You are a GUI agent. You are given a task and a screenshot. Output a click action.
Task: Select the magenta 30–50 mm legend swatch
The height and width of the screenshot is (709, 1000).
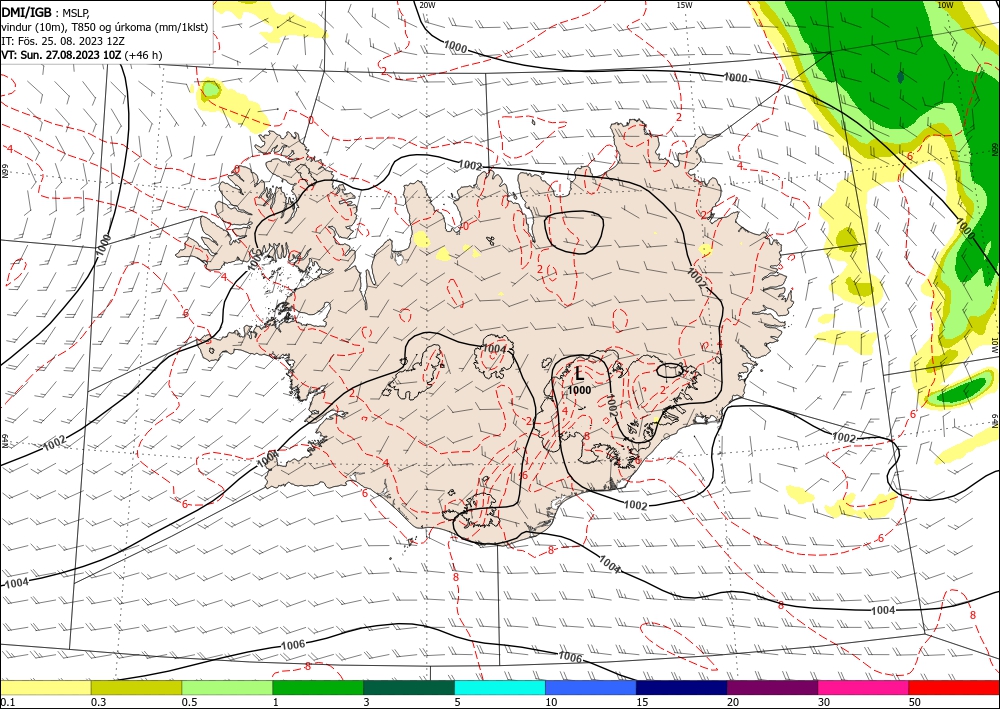click(864, 687)
